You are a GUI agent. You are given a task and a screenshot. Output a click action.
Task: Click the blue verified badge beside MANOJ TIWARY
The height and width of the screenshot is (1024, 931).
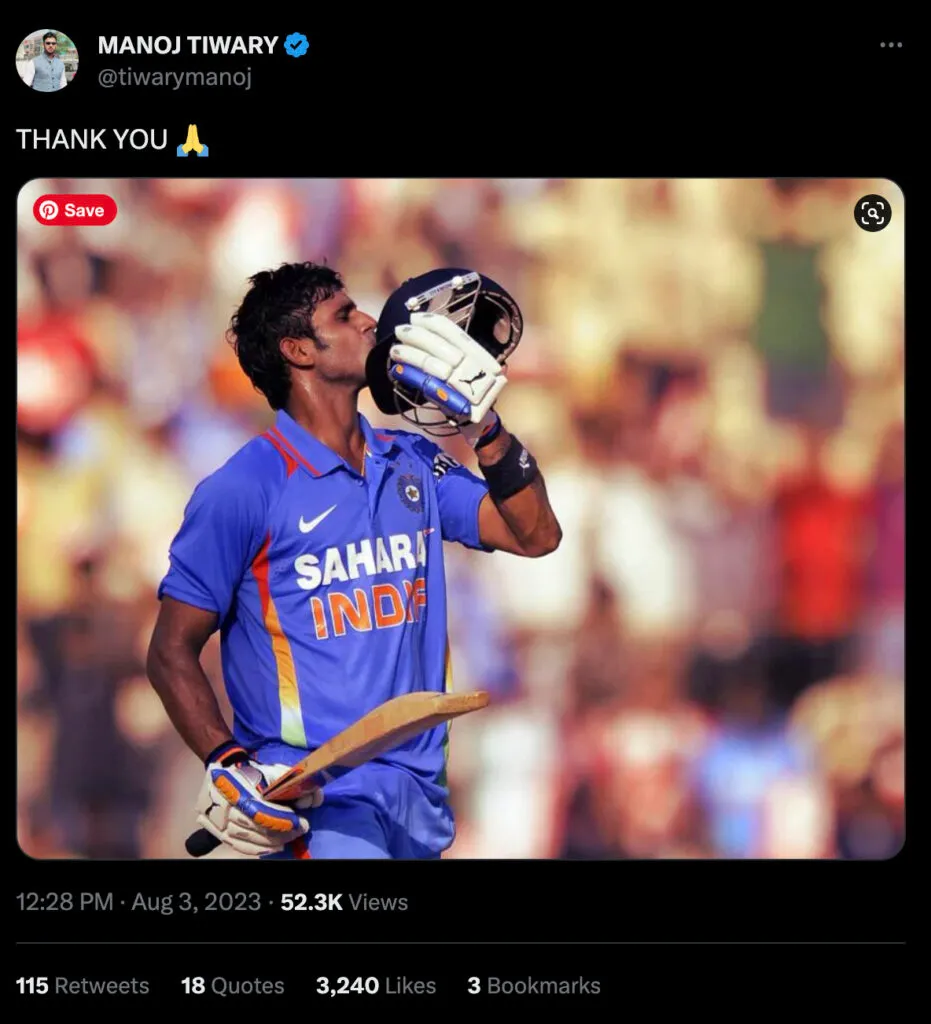297,44
